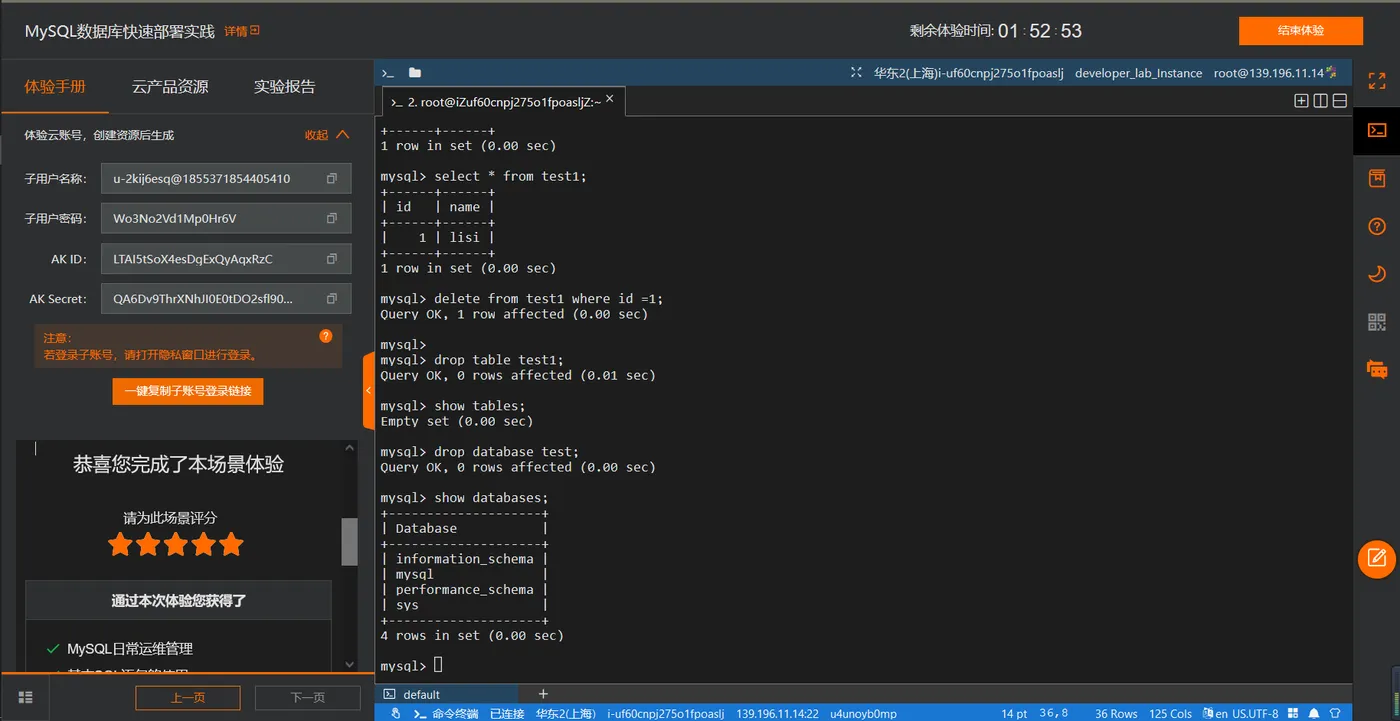1400x721 pixels.
Task: Open the list menu icon at bottom left
Action: tap(26, 697)
